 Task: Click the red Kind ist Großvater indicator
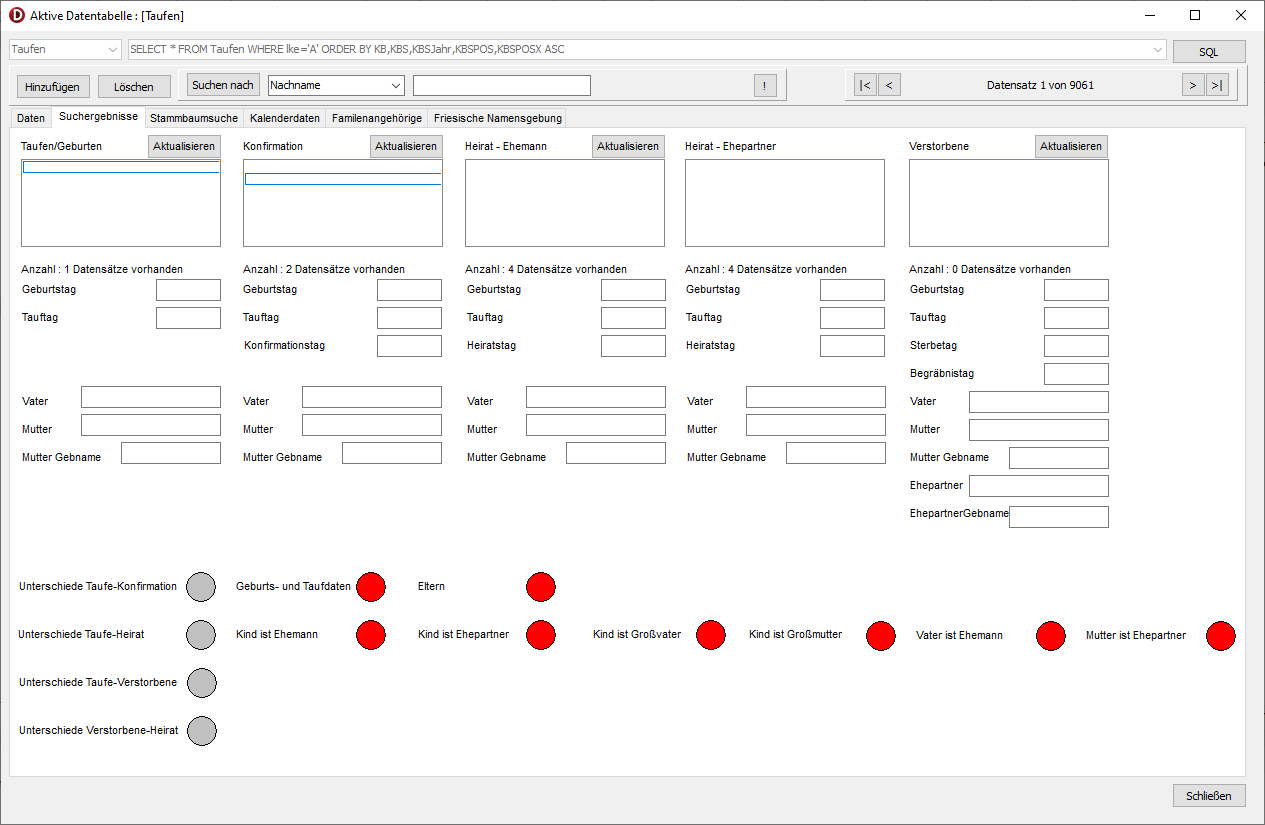[x=711, y=635]
